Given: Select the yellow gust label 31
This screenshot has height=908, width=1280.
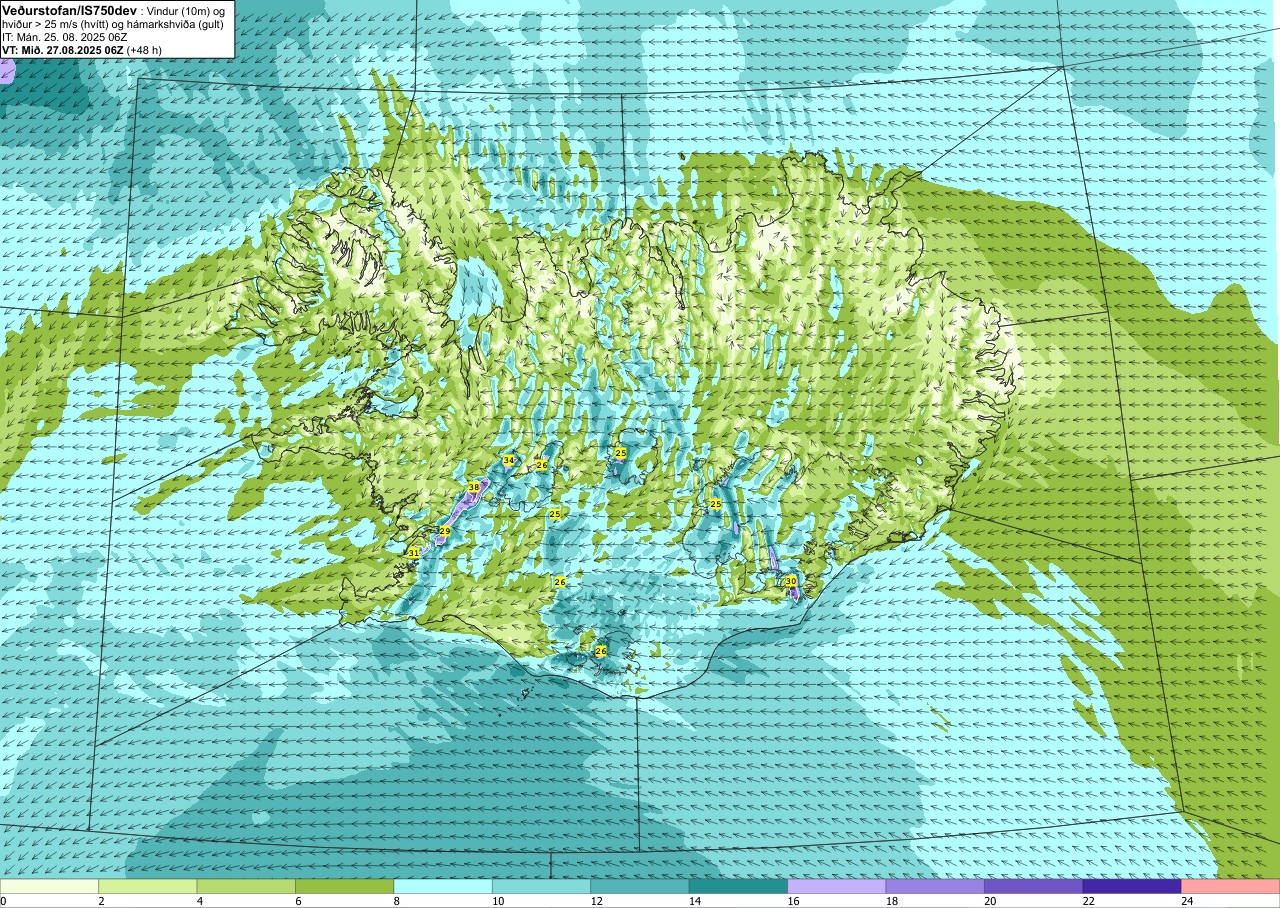Looking at the screenshot, I should point(413,553).
